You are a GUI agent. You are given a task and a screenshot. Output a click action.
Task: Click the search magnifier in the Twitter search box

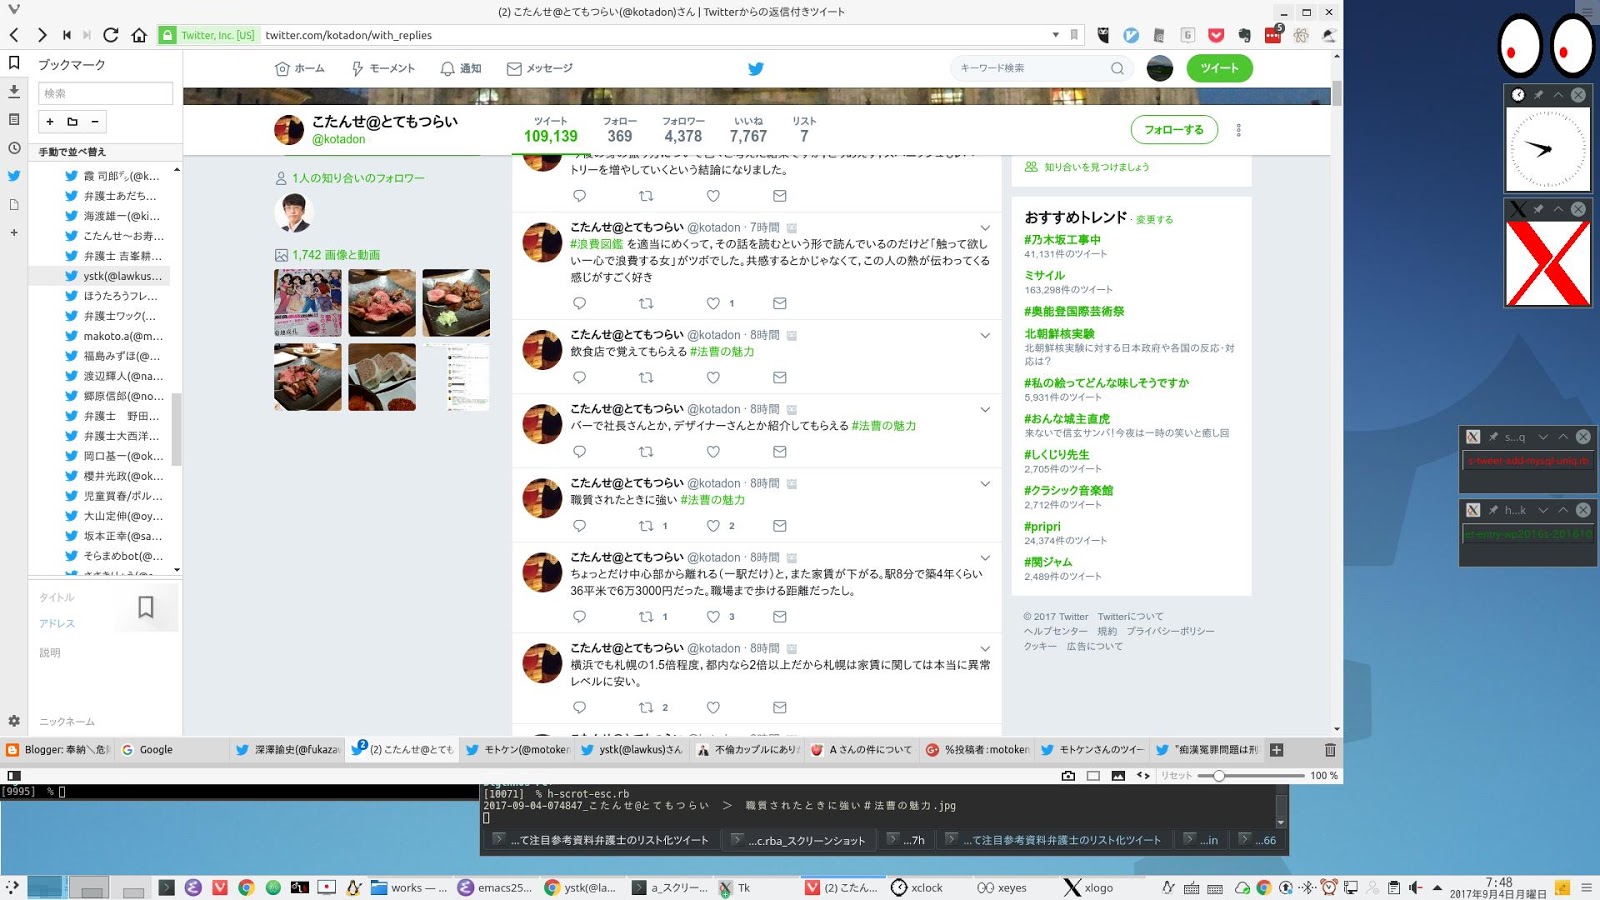(1117, 68)
